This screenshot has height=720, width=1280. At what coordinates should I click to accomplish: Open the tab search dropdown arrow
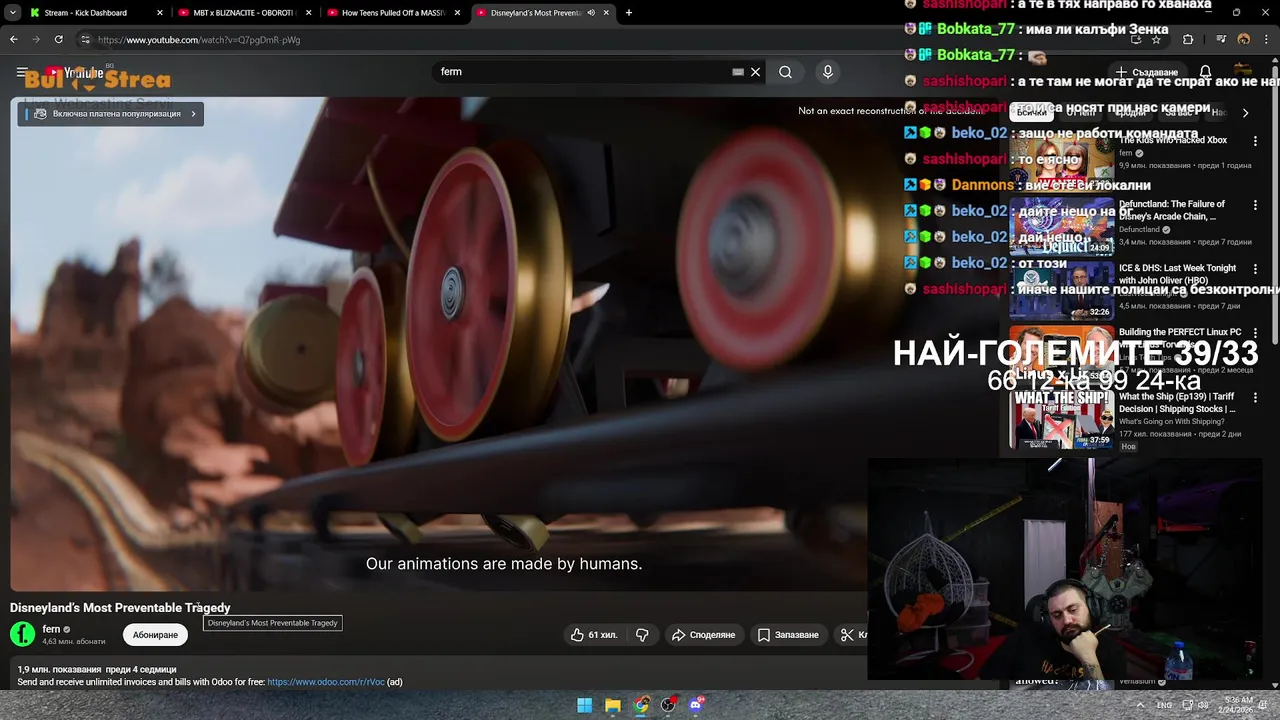[13, 13]
